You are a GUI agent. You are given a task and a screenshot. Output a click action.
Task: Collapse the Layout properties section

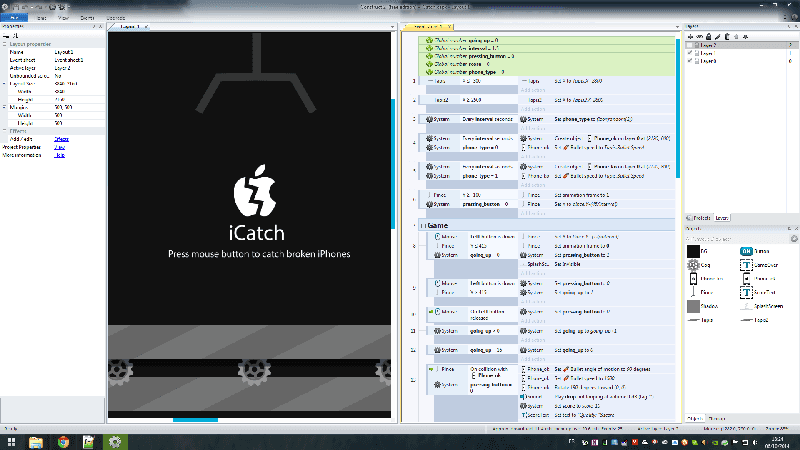[x=5, y=44]
